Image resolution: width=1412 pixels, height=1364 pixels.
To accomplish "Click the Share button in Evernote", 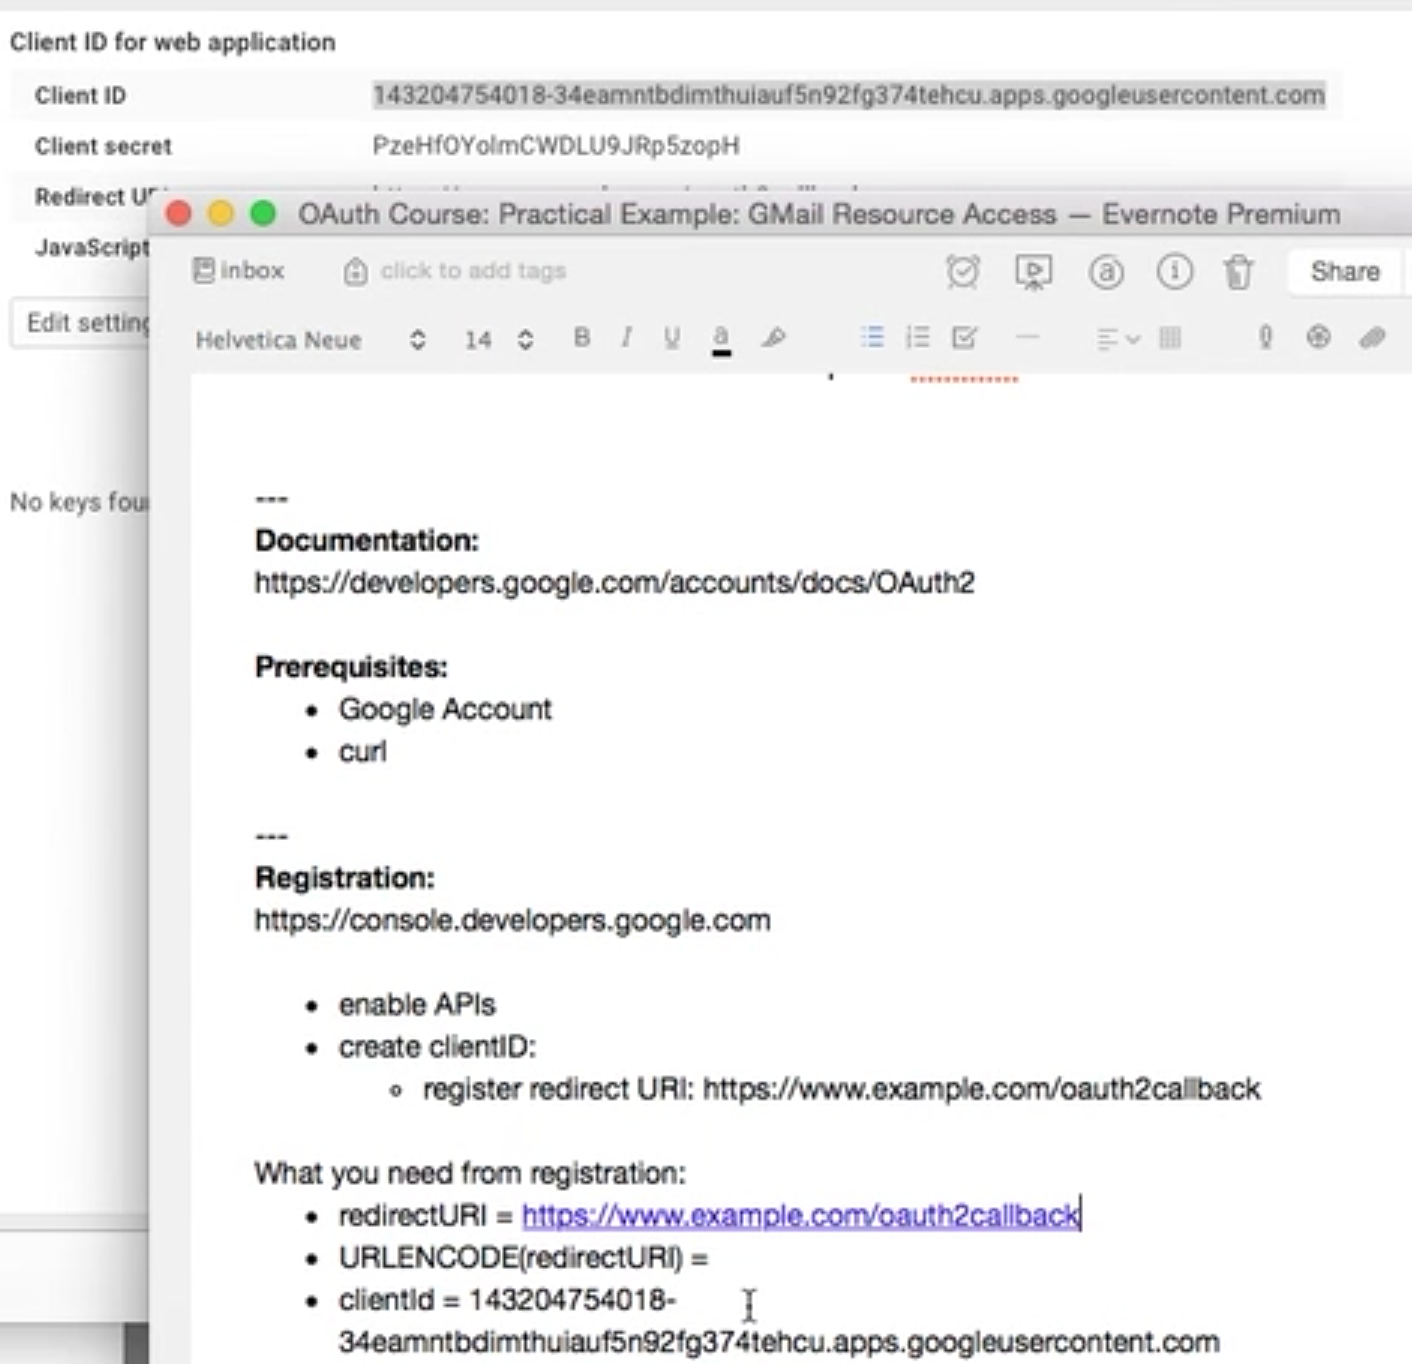I will pos(1345,271).
